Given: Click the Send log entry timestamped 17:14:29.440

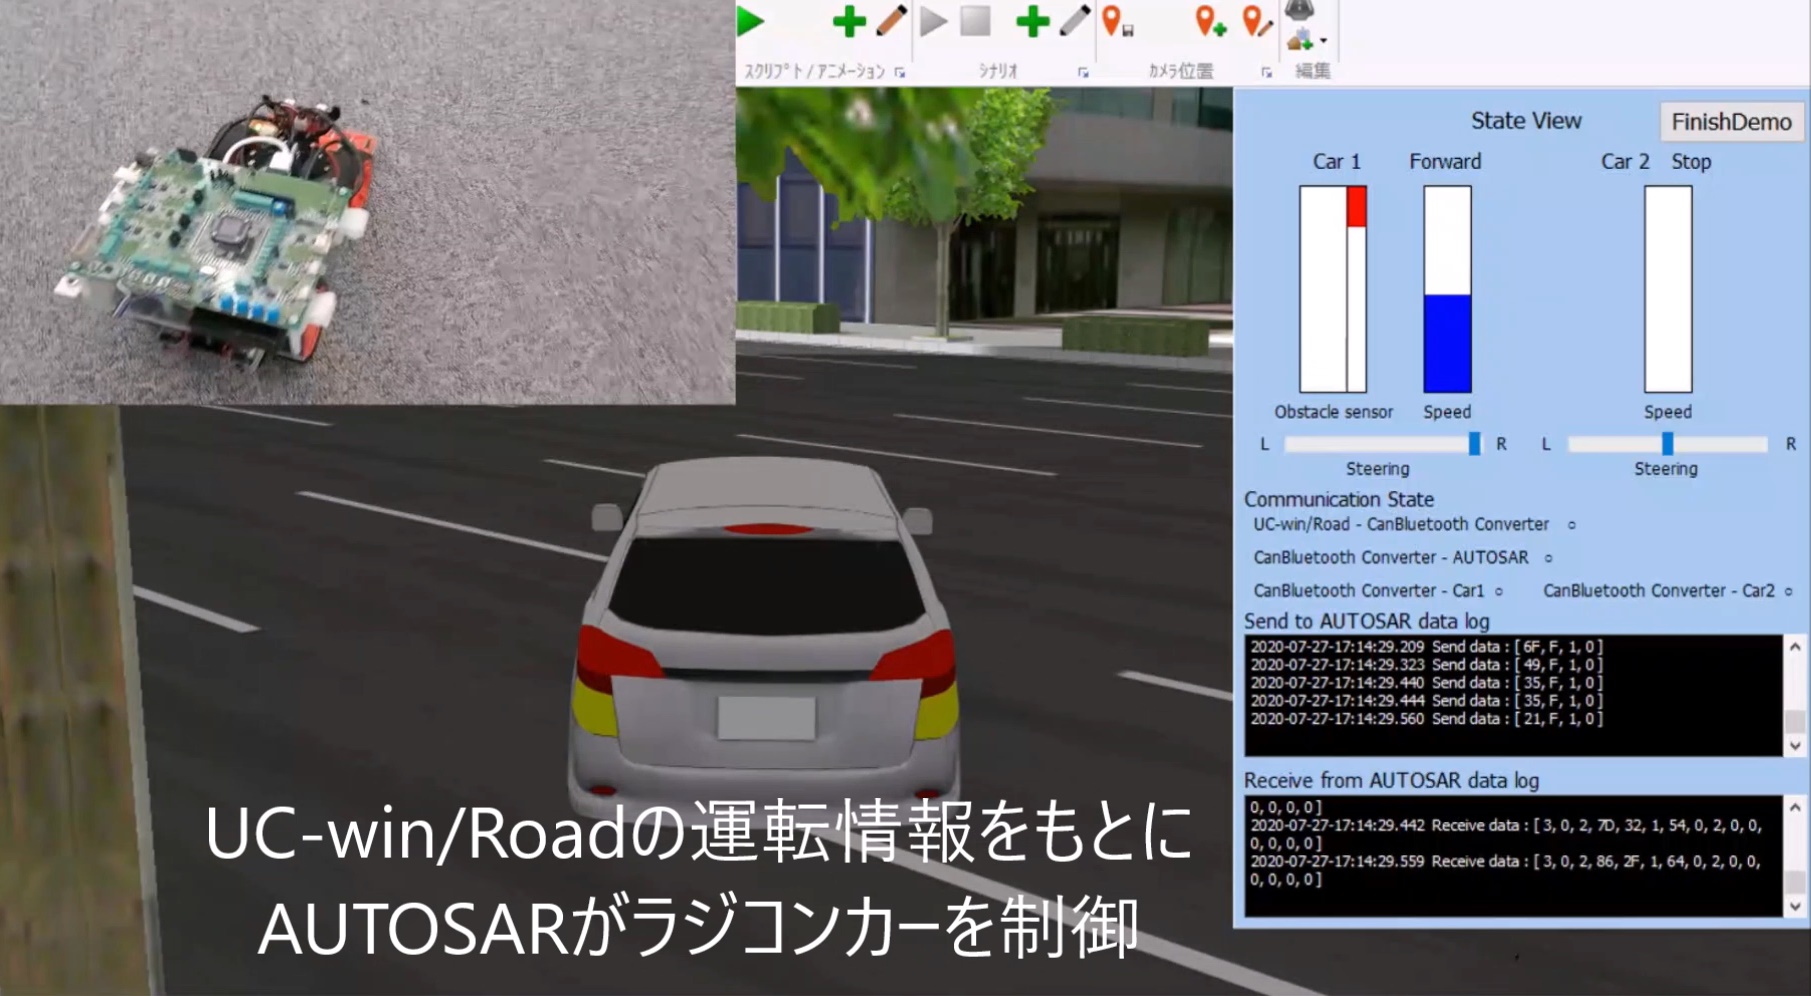Looking at the screenshot, I should pyautogui.click(x=1426, y=683).
